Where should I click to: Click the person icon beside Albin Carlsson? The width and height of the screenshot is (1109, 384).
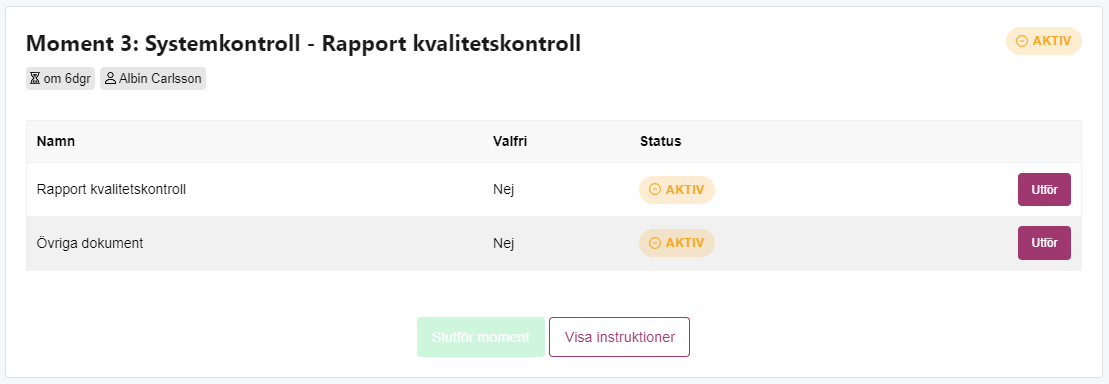pyautogui.click(x=110, y=78)
